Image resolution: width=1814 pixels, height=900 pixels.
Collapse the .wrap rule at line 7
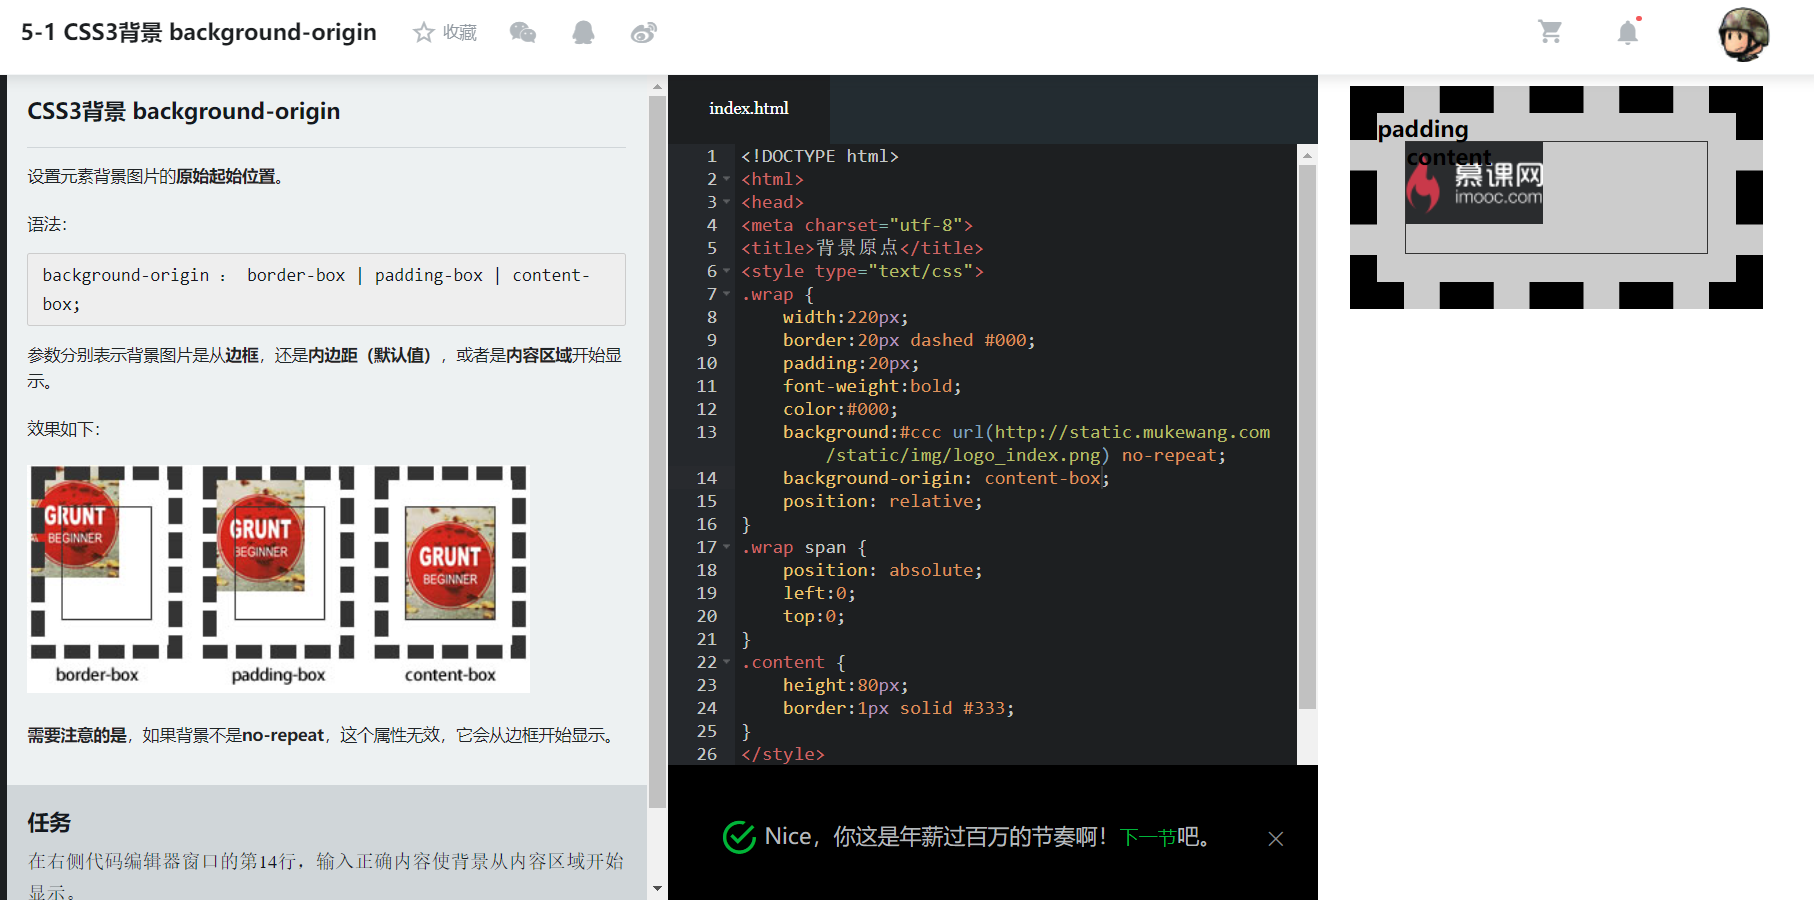click(x=724, y=295)
